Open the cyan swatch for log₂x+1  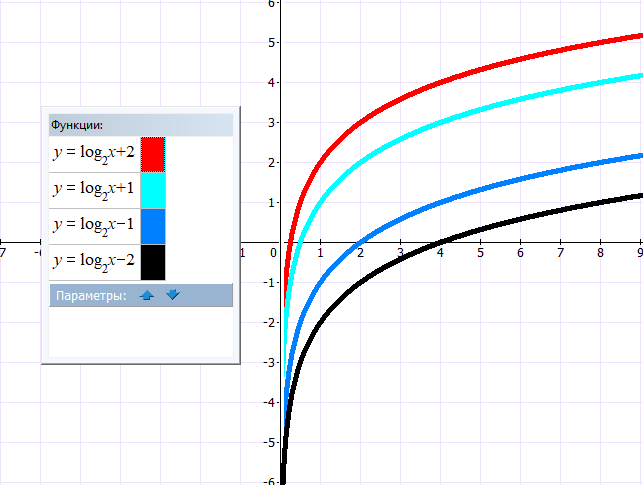pyautogui.click(x=153, y=190)
